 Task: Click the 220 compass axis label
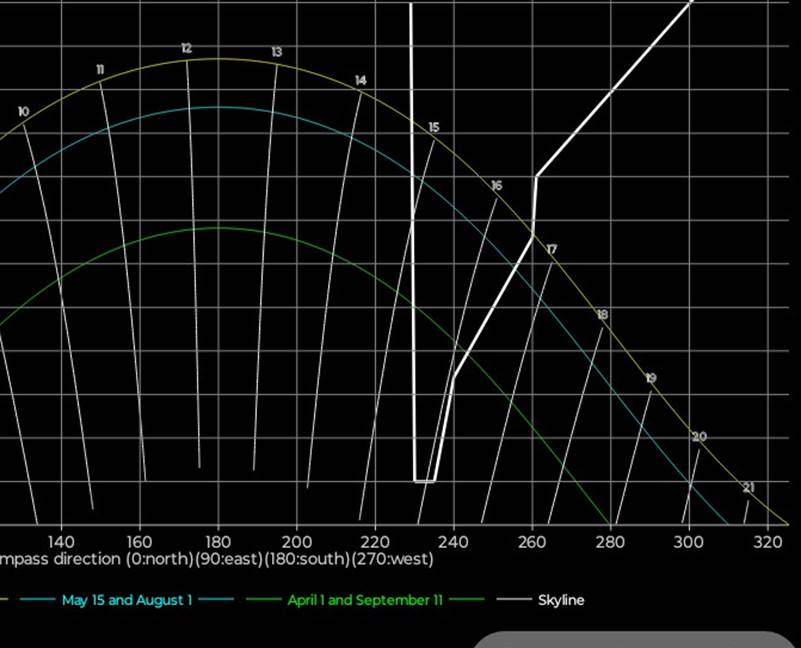coord(375,542)
